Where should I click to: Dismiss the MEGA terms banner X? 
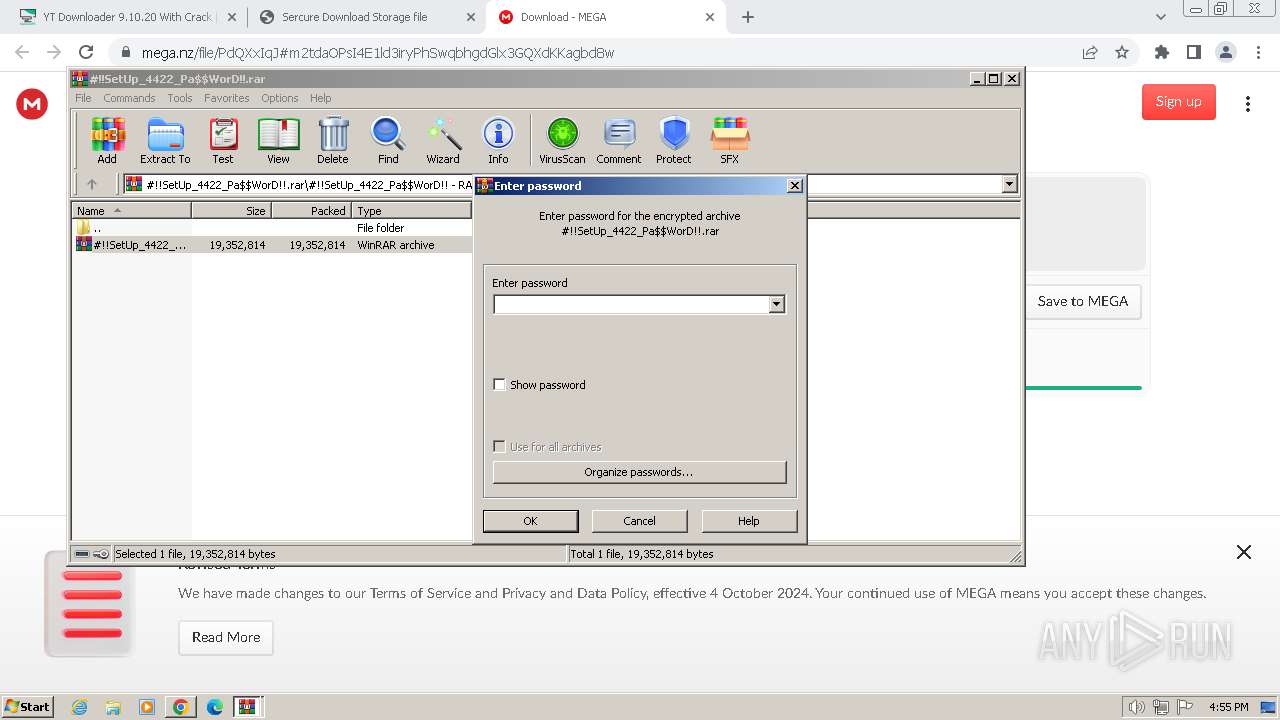tap(1244, 552)
